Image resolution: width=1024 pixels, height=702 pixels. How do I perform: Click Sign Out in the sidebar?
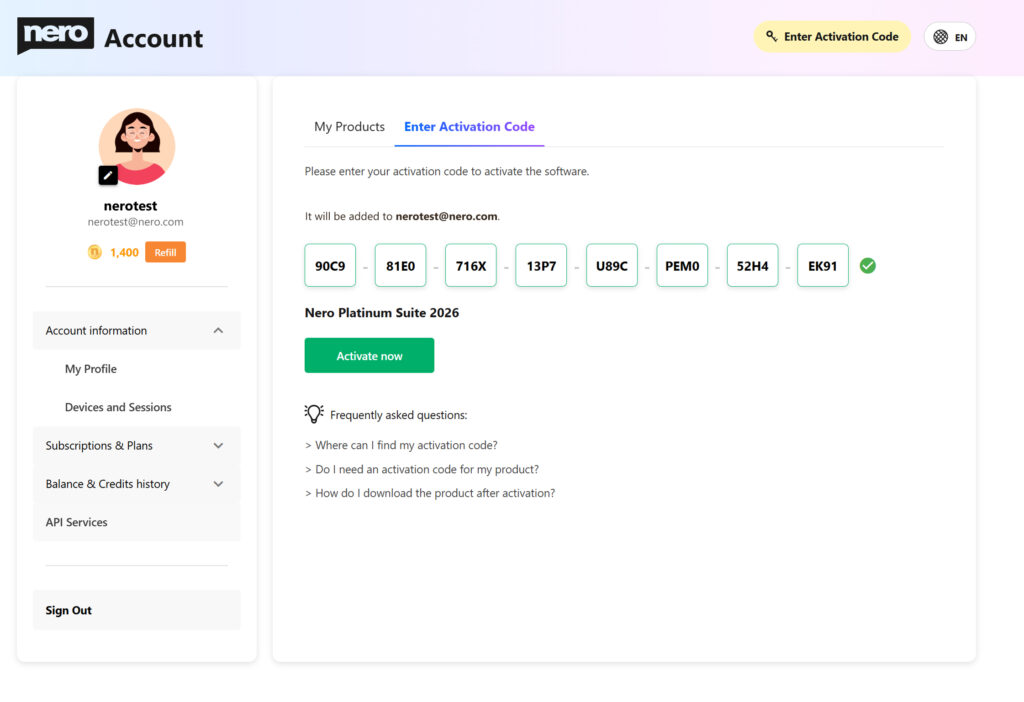tap(68, 609)
